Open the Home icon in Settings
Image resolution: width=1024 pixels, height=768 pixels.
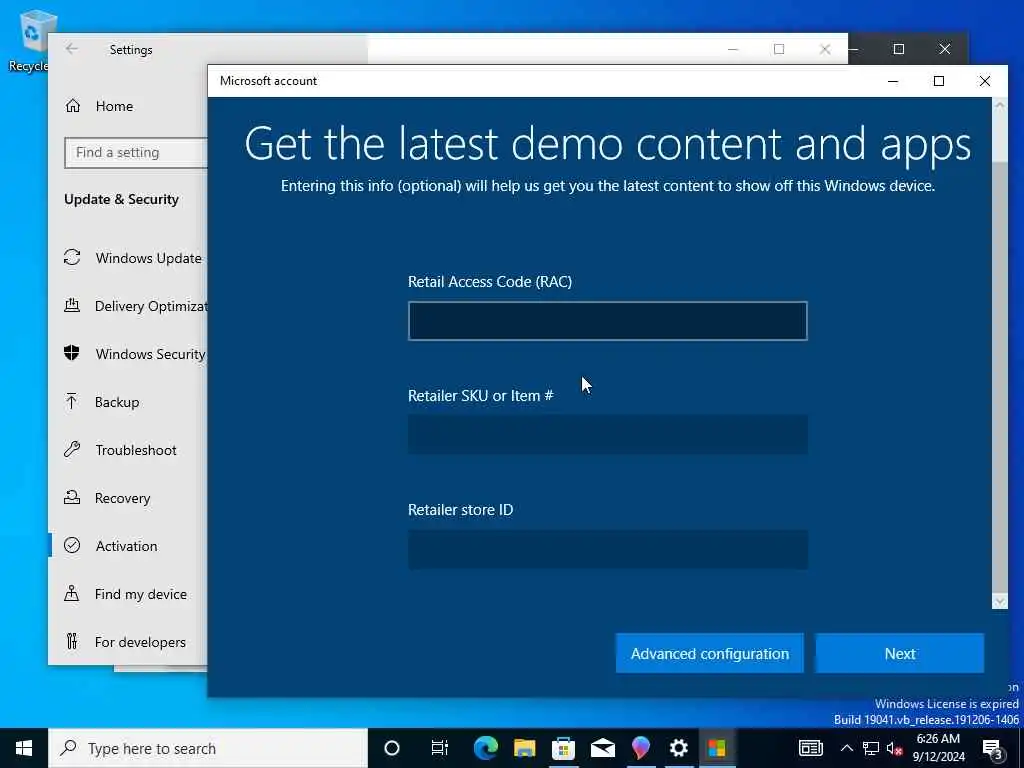72,106
